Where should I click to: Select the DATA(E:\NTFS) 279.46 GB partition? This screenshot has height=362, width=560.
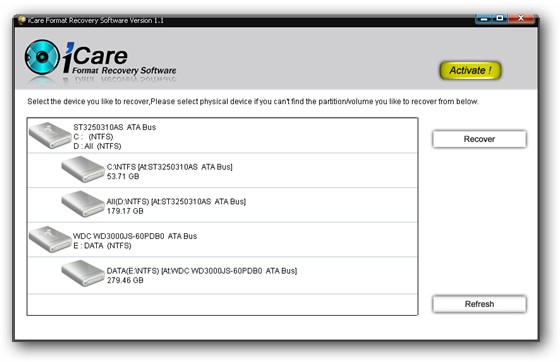point(222,275)
